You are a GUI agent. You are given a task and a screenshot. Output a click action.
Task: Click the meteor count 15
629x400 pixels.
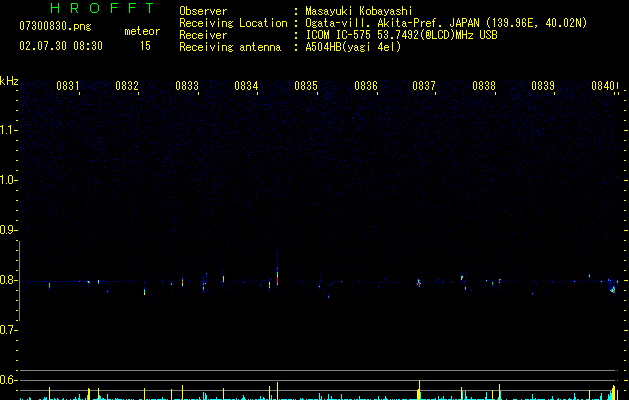tap(145, 46)
